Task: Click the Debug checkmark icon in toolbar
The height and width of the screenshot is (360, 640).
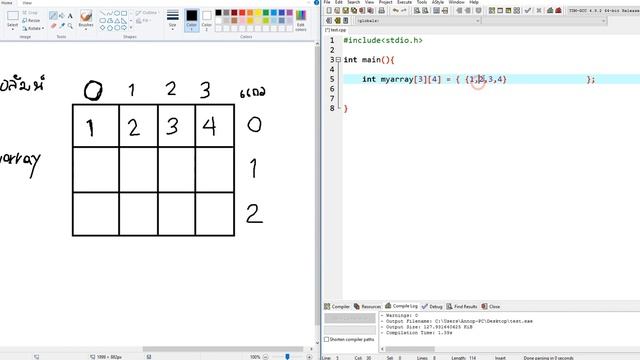Action: click(x=528, y=10)
